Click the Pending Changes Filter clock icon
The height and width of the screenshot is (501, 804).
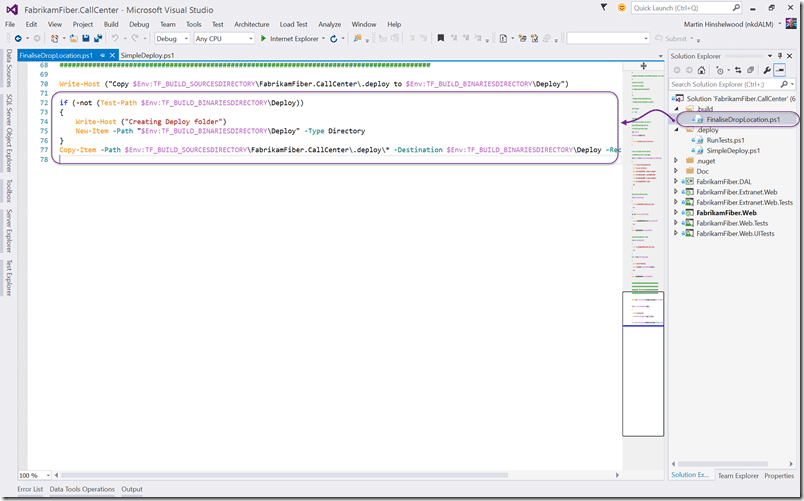click(720, 70)
